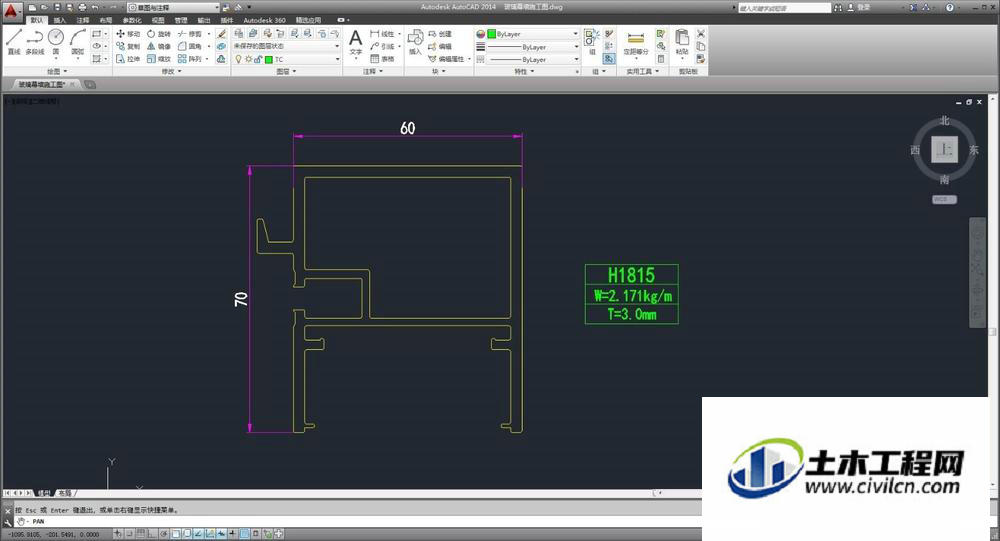Click the Save icon in quick access toolbar
The image size is (1000, 541).
pyautogui.click(x=57, y=7)
